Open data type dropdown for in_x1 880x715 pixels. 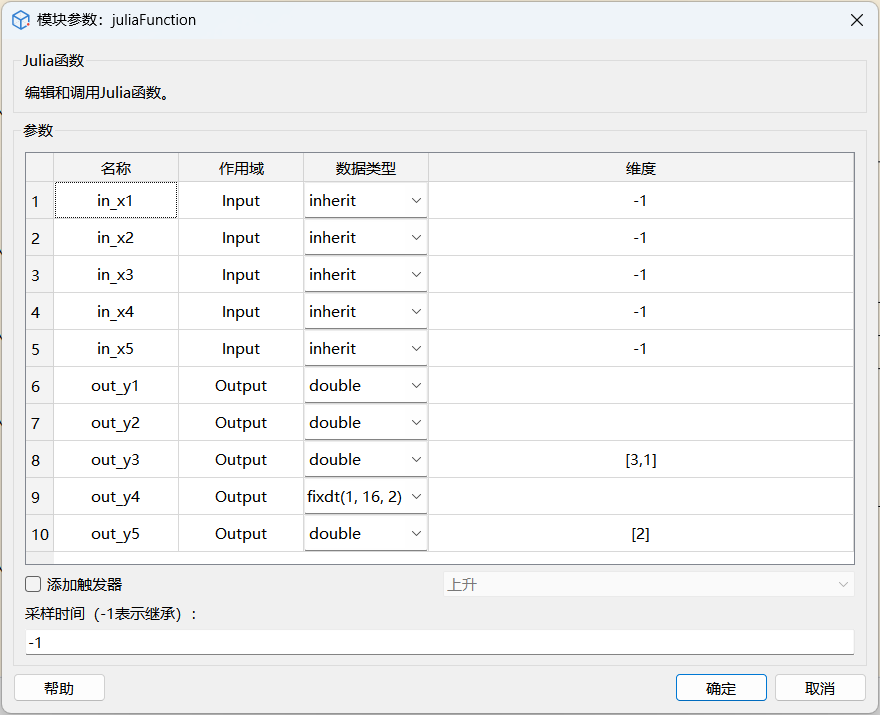coord(366,201)
